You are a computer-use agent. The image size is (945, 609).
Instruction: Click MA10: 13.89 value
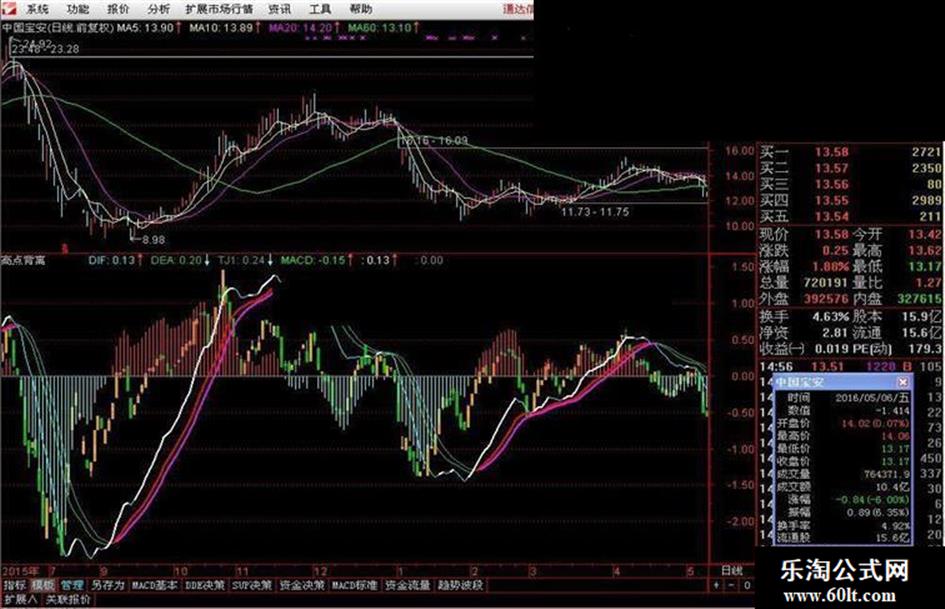click(221, 28)
